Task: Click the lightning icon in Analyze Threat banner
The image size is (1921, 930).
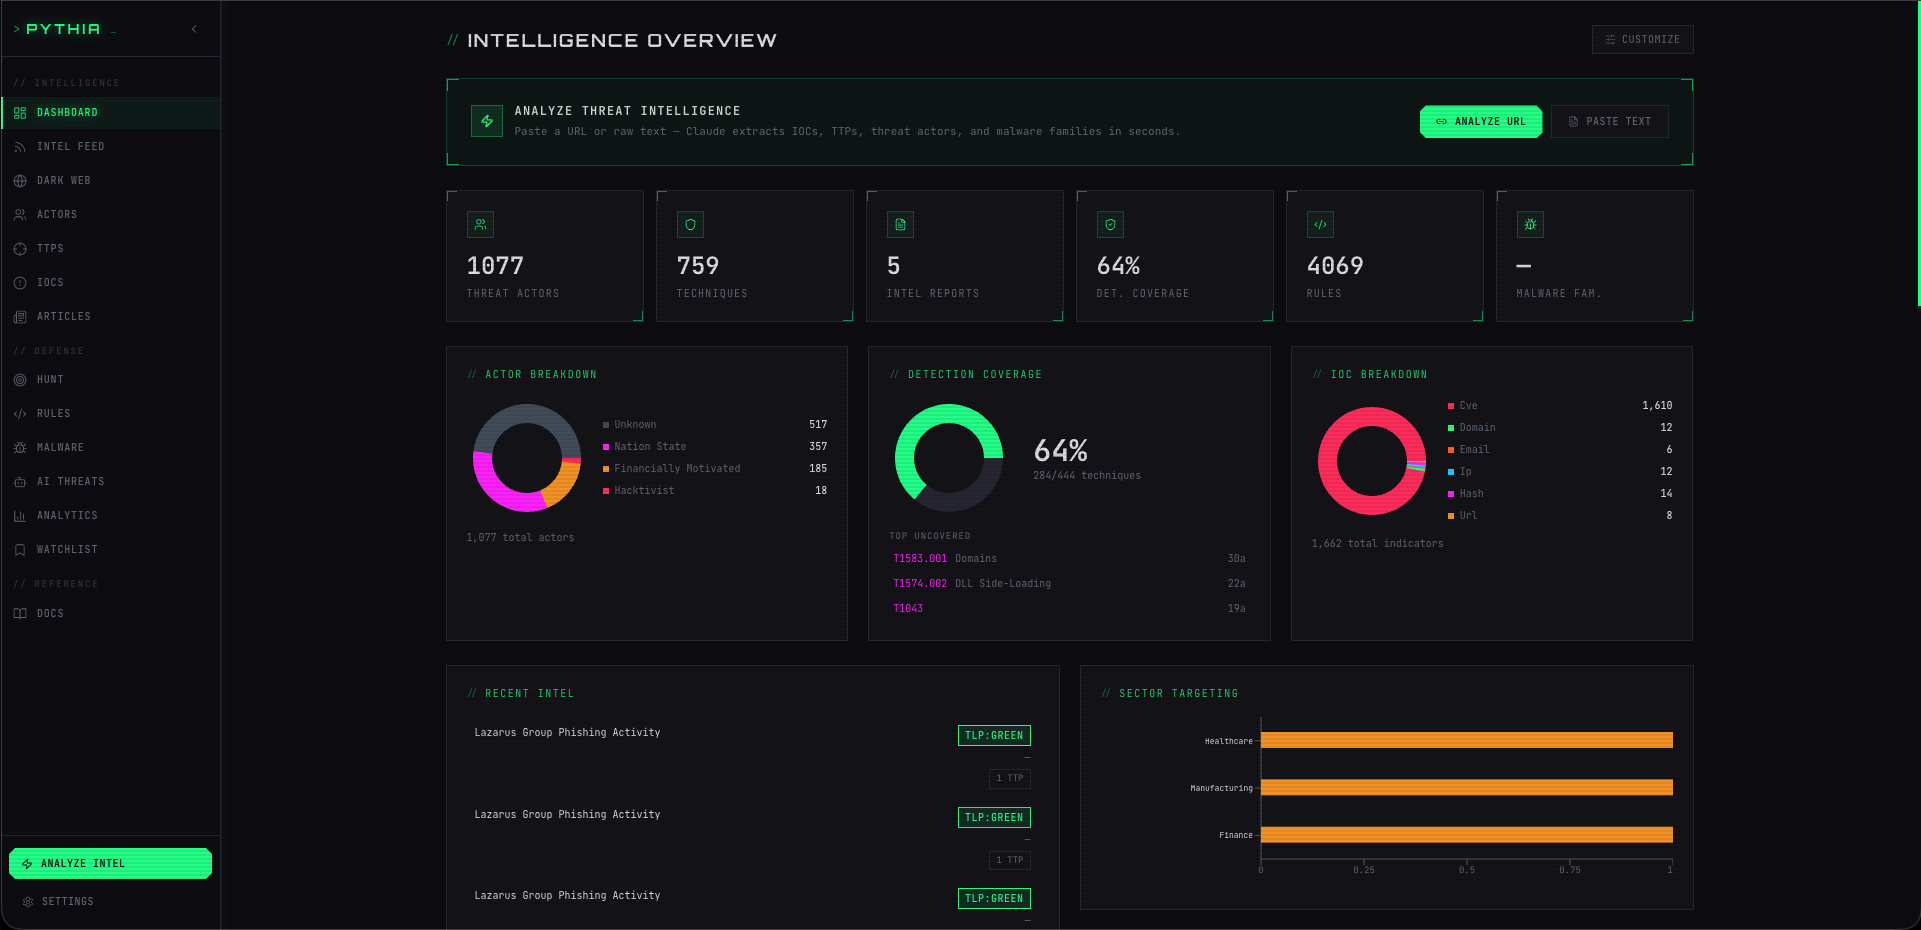Action: (x=487, y=121)
